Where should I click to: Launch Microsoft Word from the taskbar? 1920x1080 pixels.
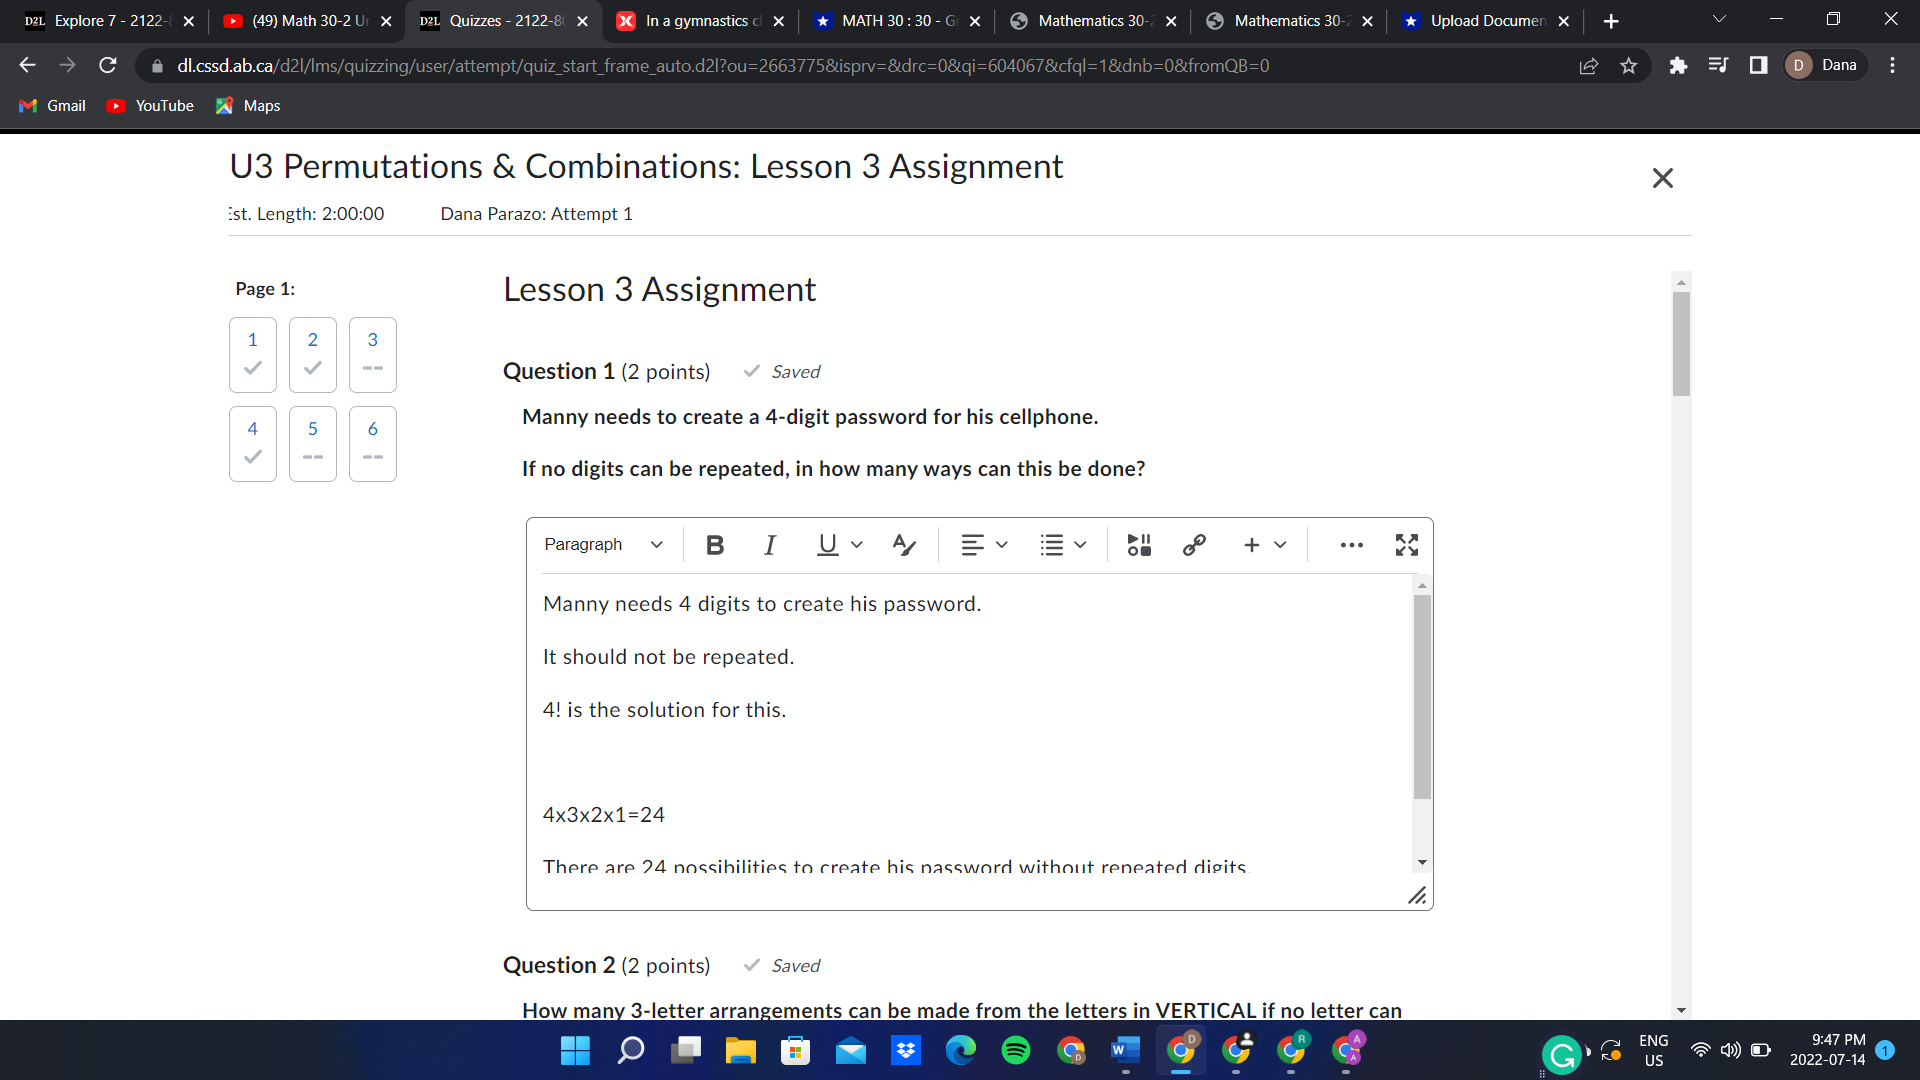click(x=1125, y=1051)
